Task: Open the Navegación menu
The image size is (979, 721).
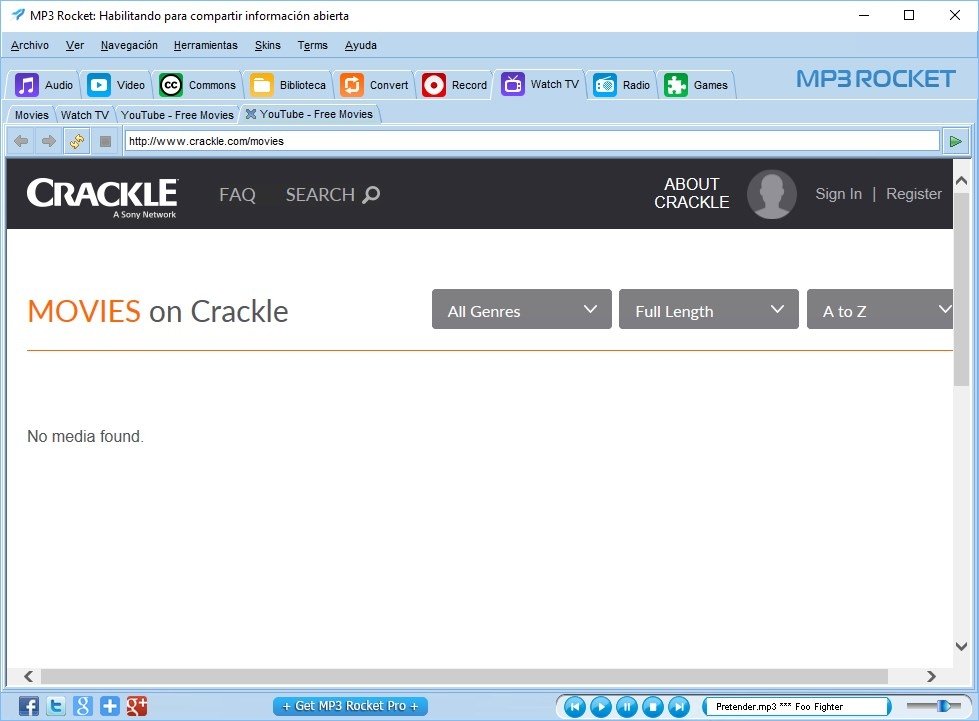Action: 129,45
